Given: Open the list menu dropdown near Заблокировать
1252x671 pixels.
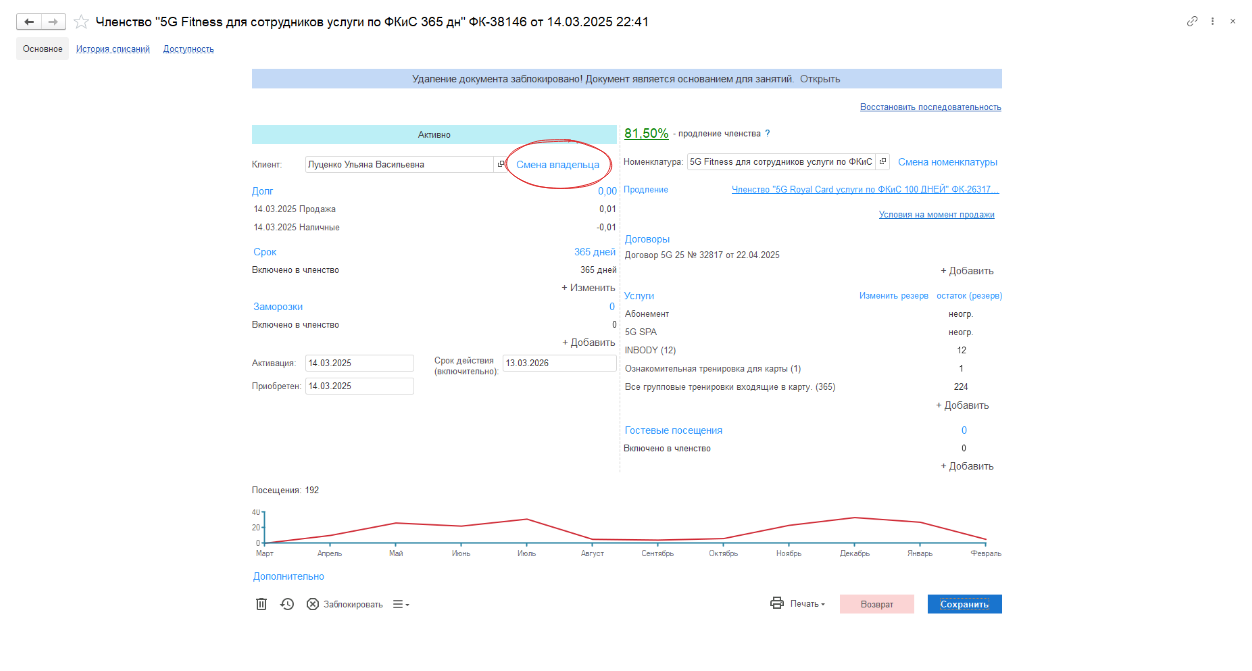Looking at the screenshot, I should click(x=401, y=604).
